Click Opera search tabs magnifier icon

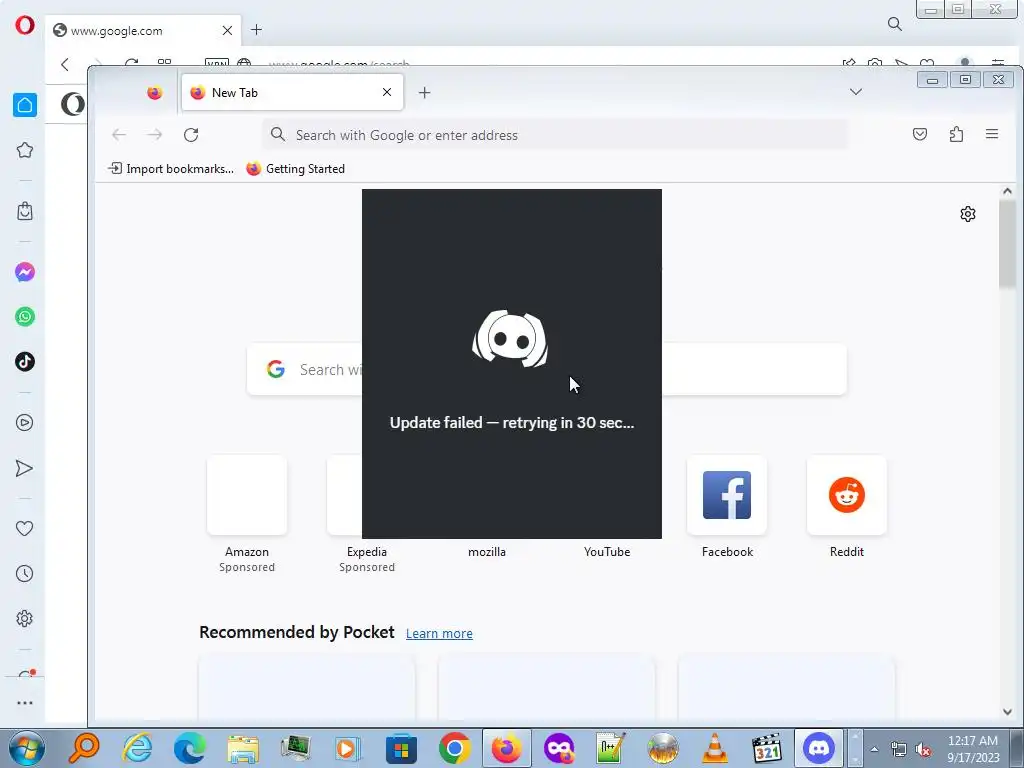click(895, 24)
